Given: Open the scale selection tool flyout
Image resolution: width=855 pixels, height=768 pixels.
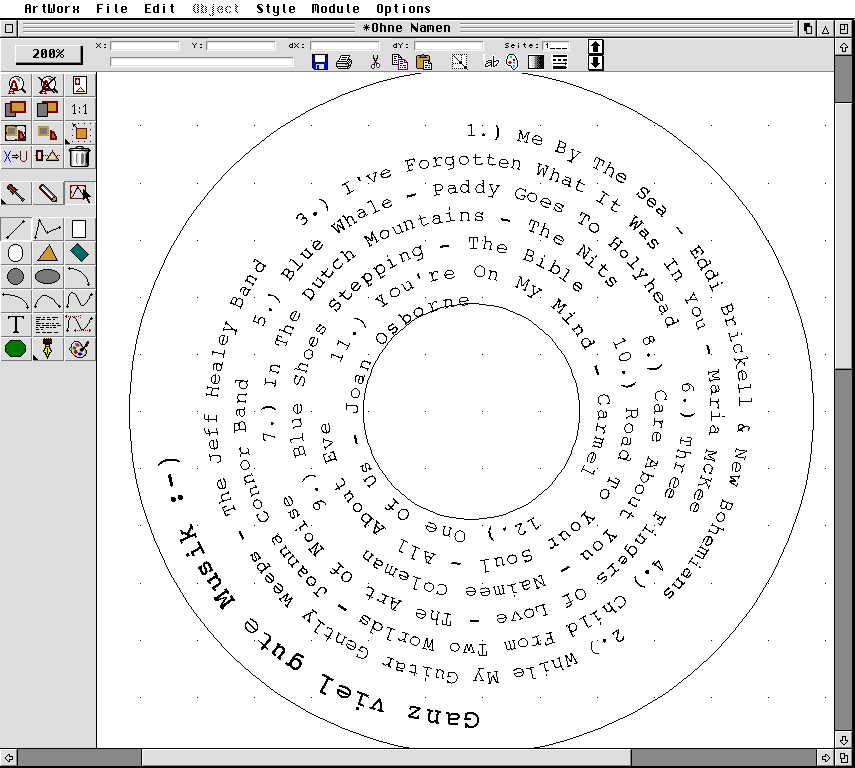Looking at the screenshot, I should pyautogui.click(x=80, y=133).
